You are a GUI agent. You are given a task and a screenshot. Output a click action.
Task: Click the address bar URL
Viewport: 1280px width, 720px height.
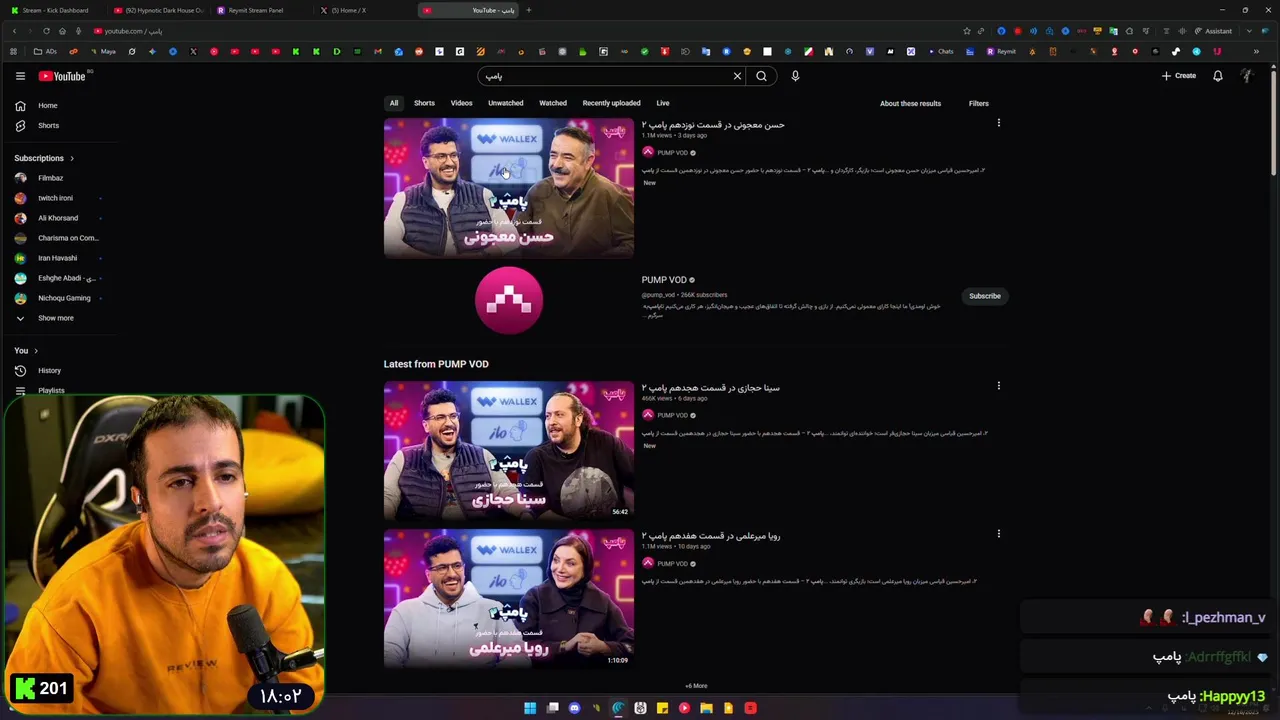tap(133, 31)
